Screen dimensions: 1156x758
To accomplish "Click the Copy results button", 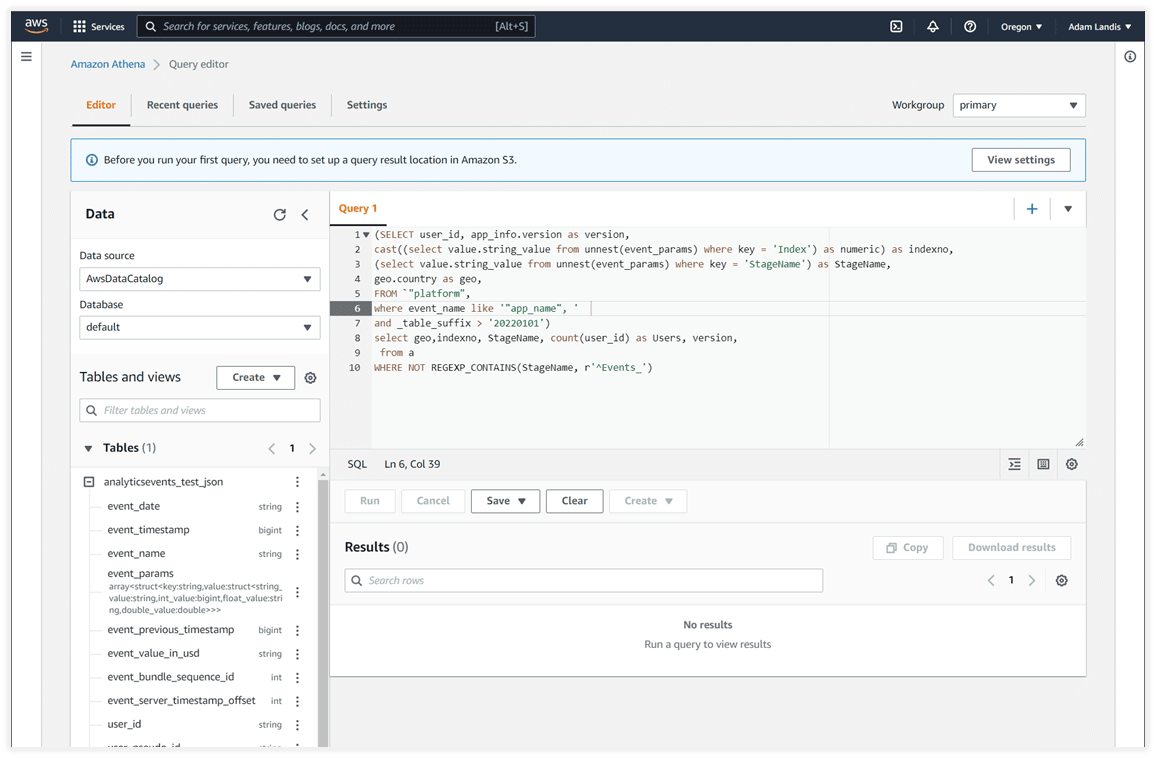I will (x=908, y=548).
